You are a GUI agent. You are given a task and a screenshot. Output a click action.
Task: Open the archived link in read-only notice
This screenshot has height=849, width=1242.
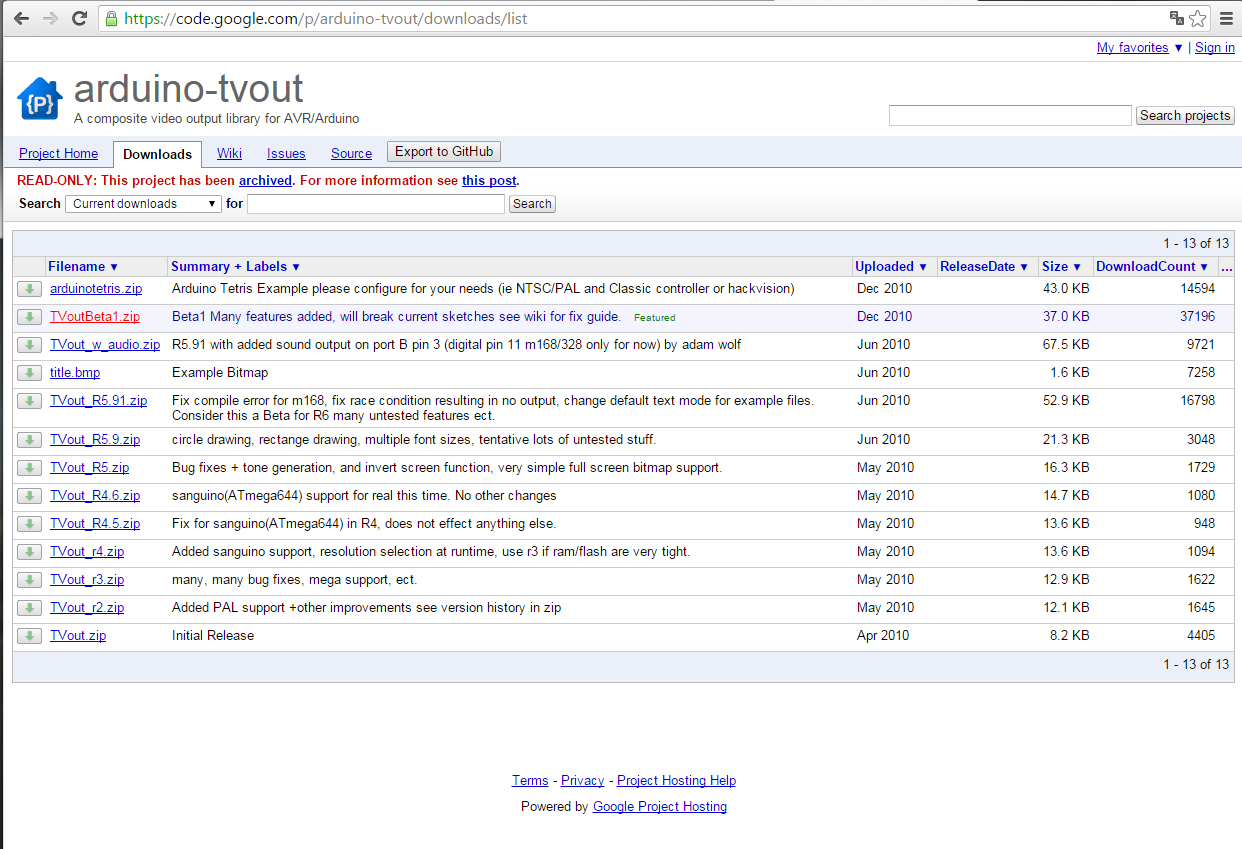[x=265, y=181]
